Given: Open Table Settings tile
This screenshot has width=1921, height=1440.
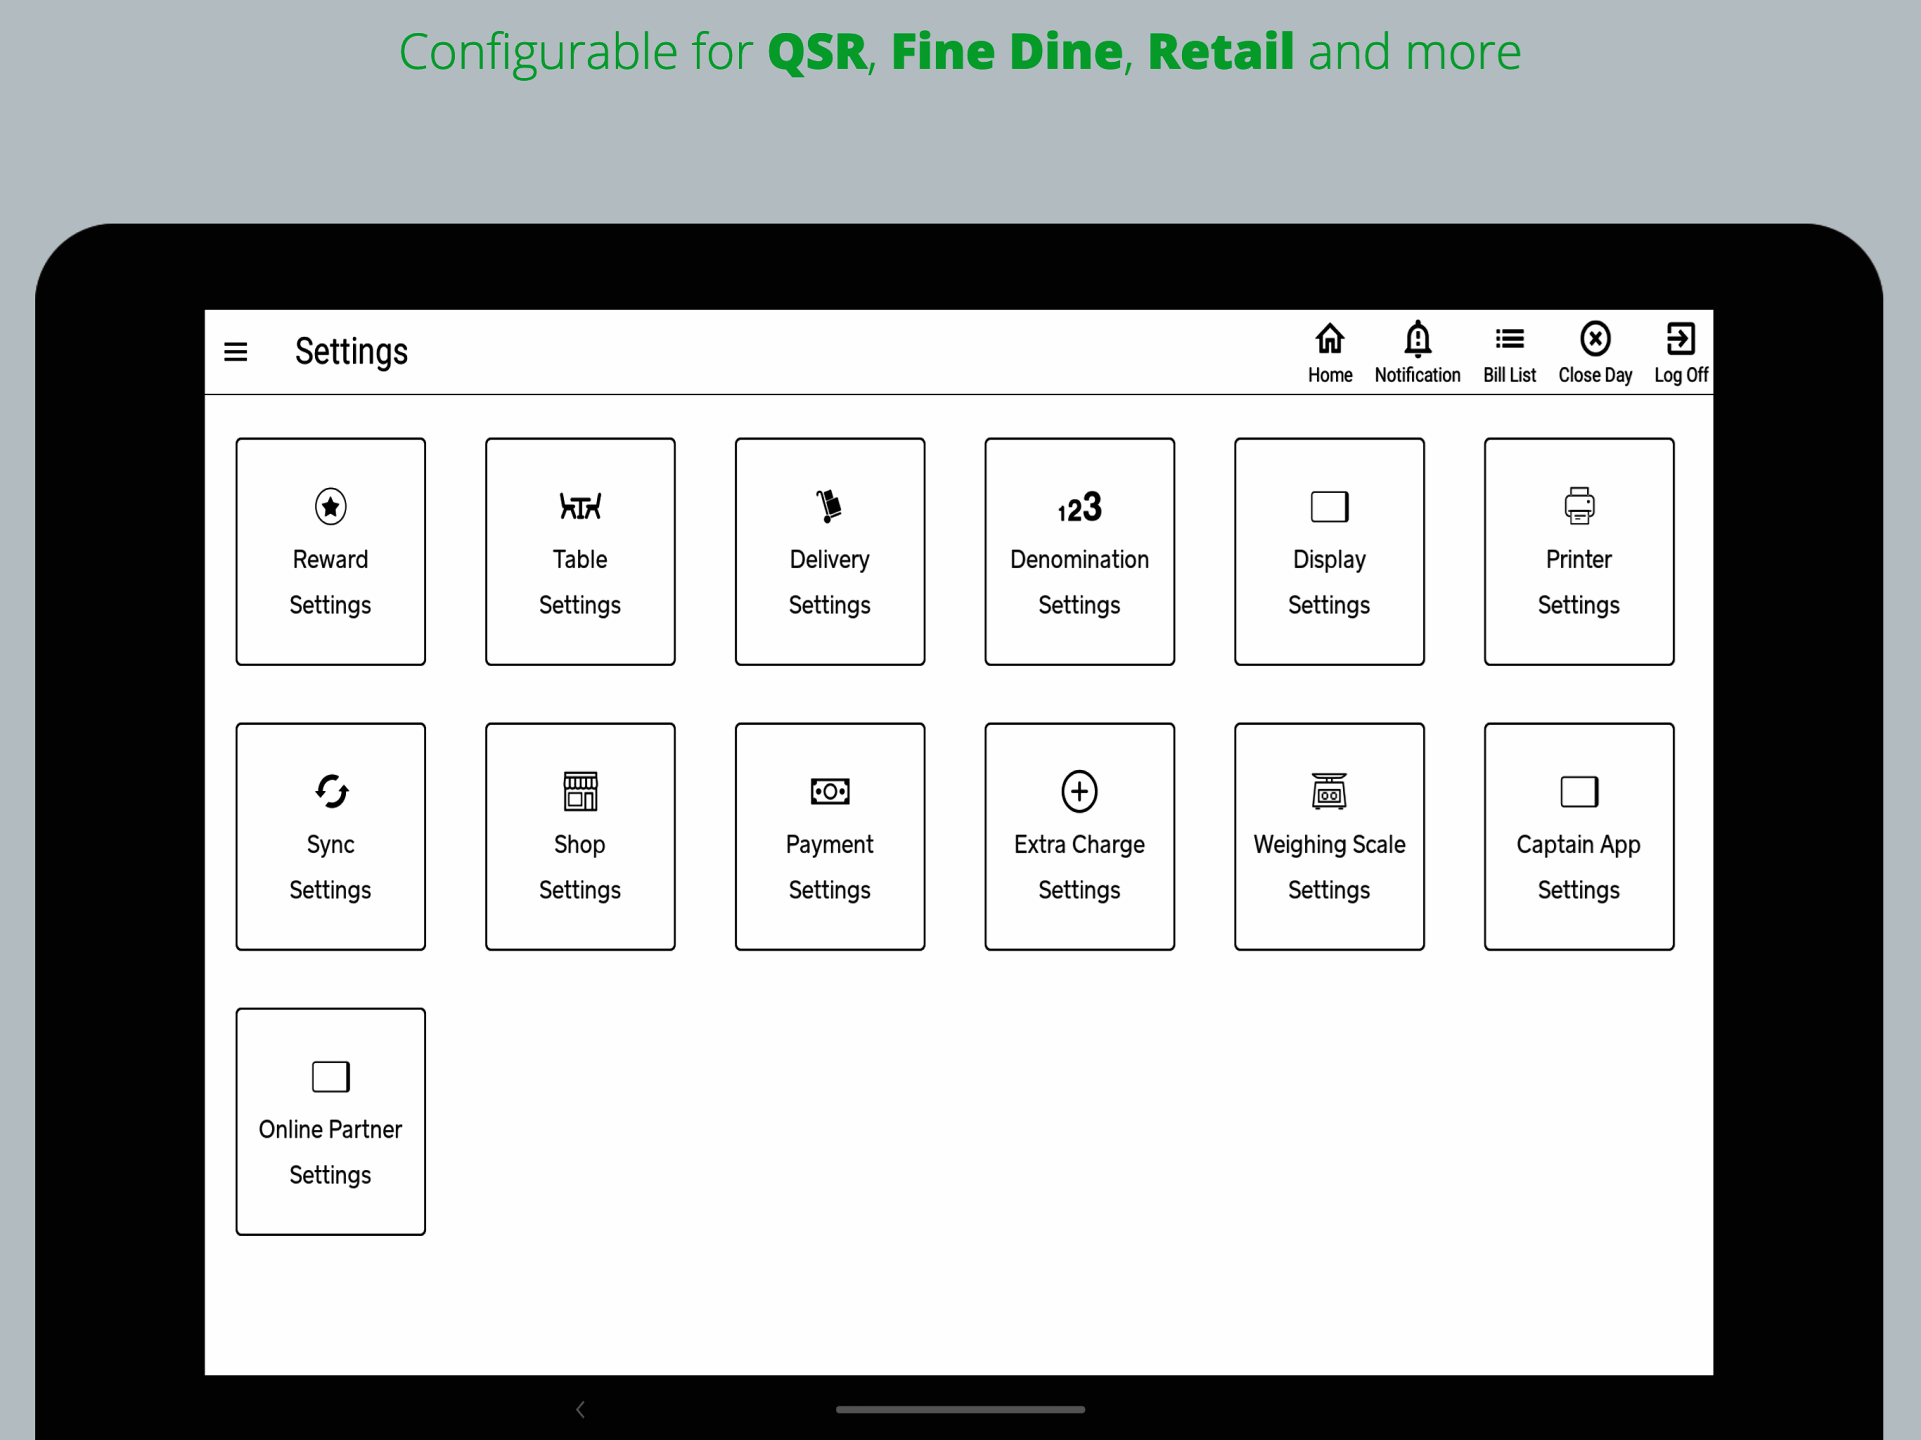Looking at the screenshot, I should coord(580,552).
